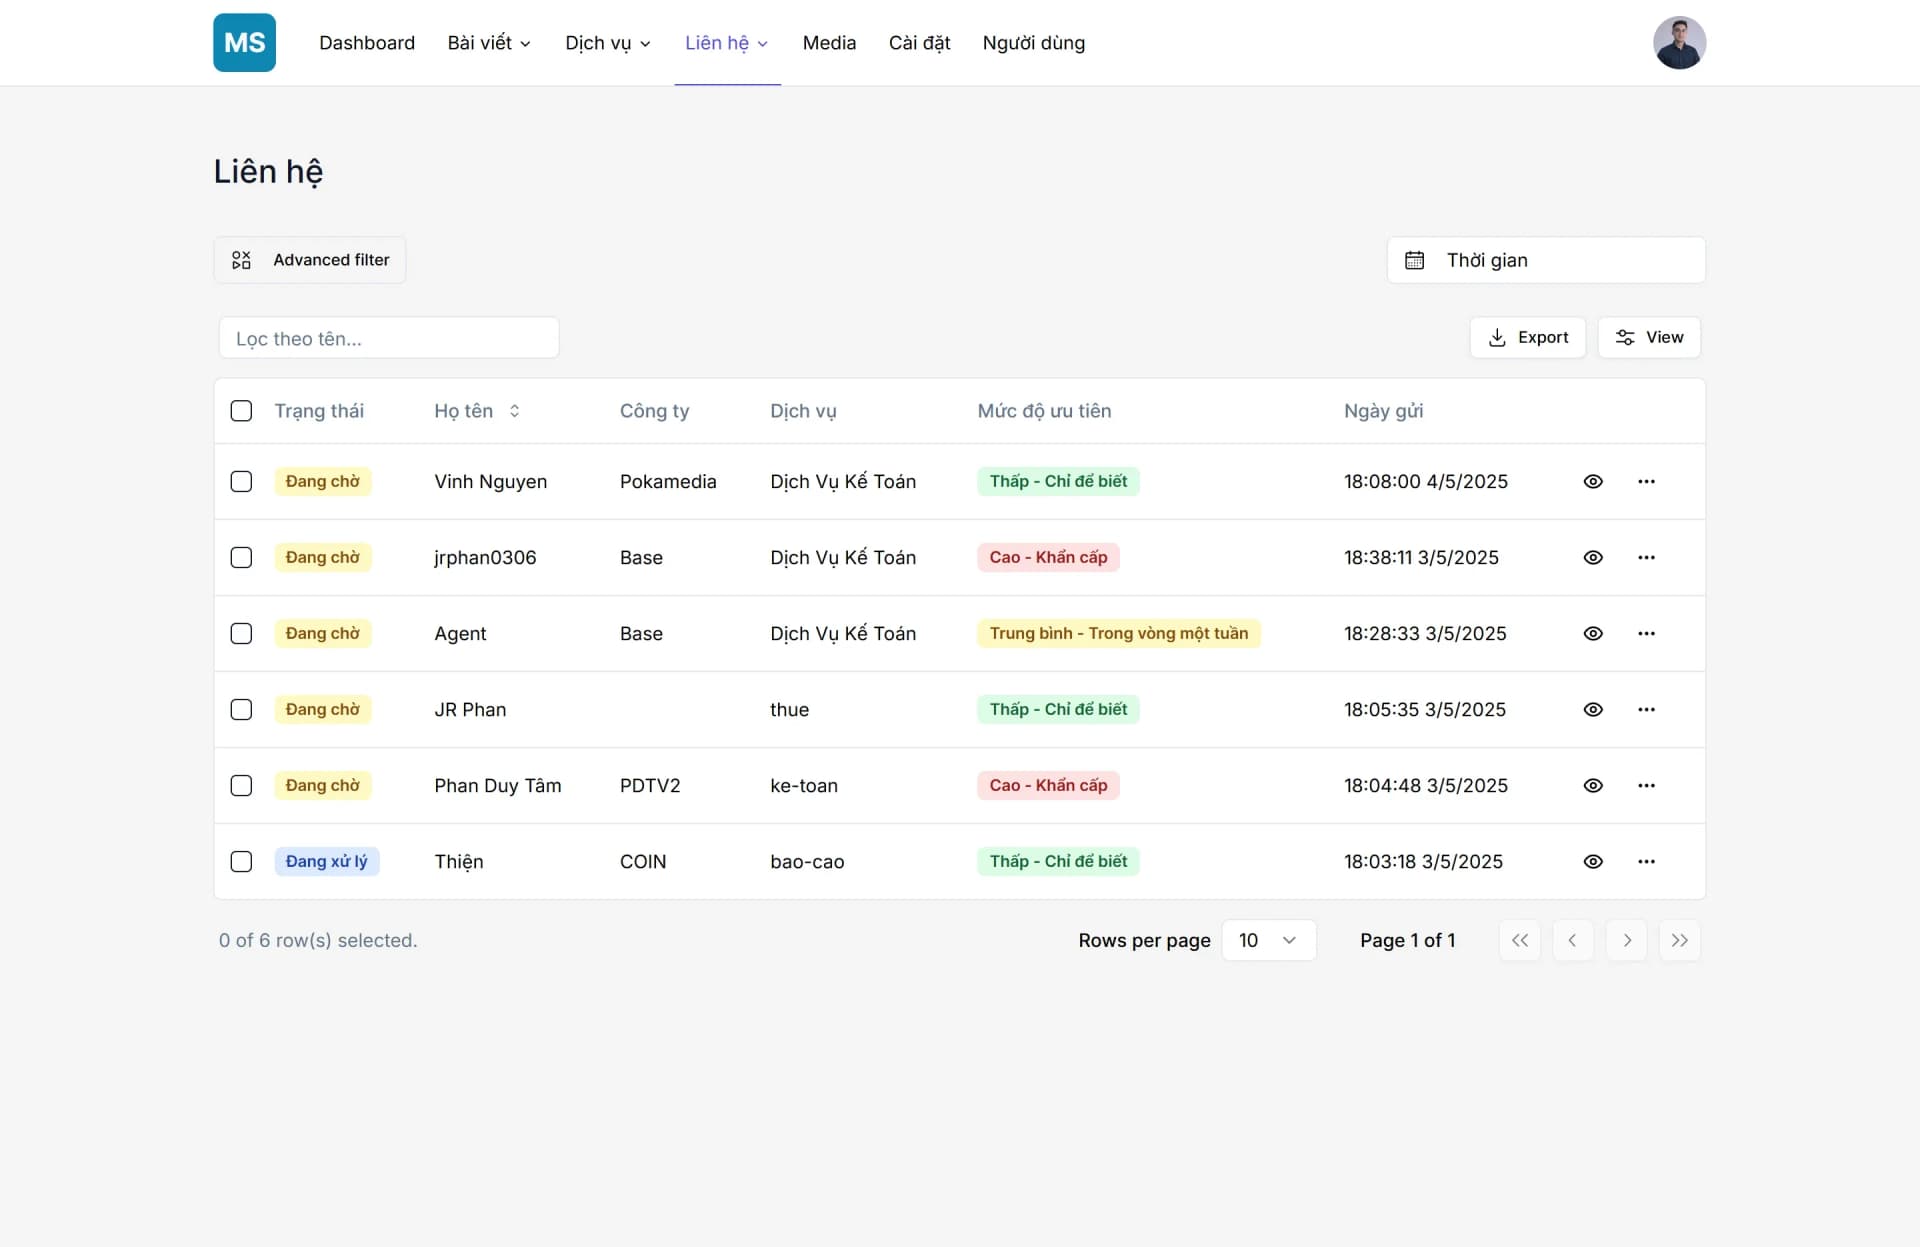Click the Export button

coord(1528,338)
